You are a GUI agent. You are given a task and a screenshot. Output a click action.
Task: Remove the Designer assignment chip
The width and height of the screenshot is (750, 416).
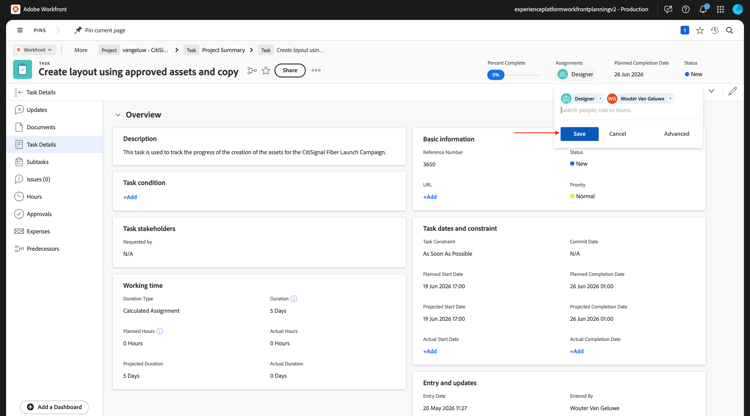pos(601,99)
